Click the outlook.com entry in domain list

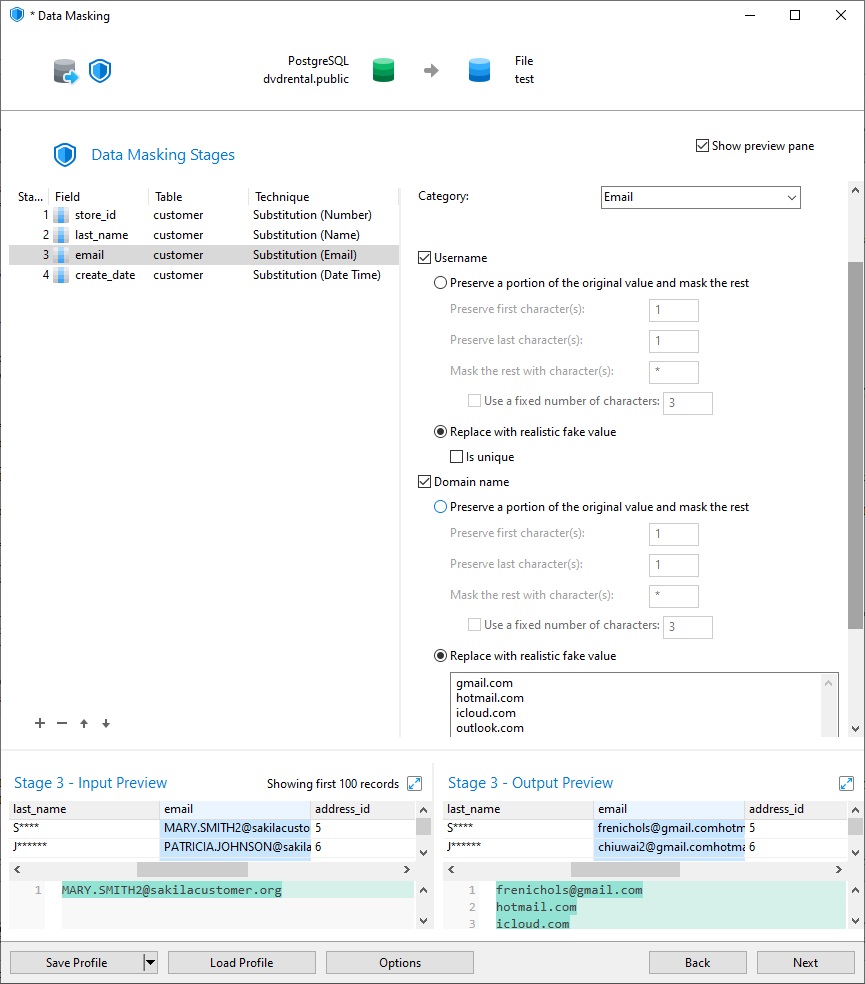[490, 728]
